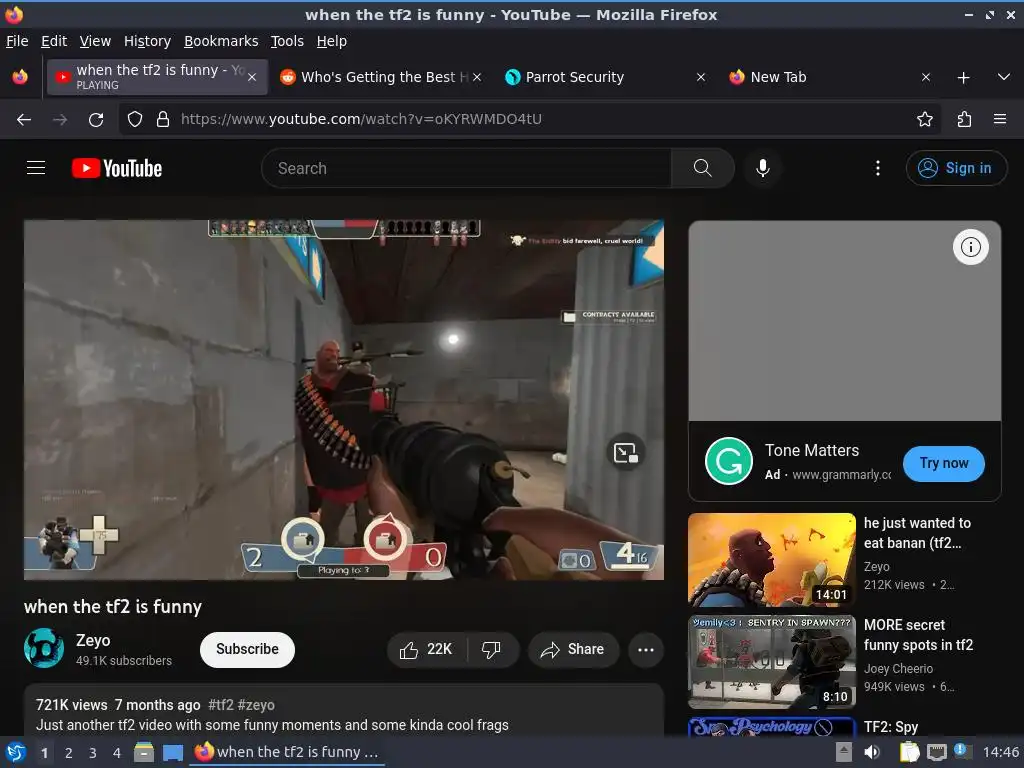Close the Parrot Security tab
Screen dimensions: 1024x768
tap(701, 77)
